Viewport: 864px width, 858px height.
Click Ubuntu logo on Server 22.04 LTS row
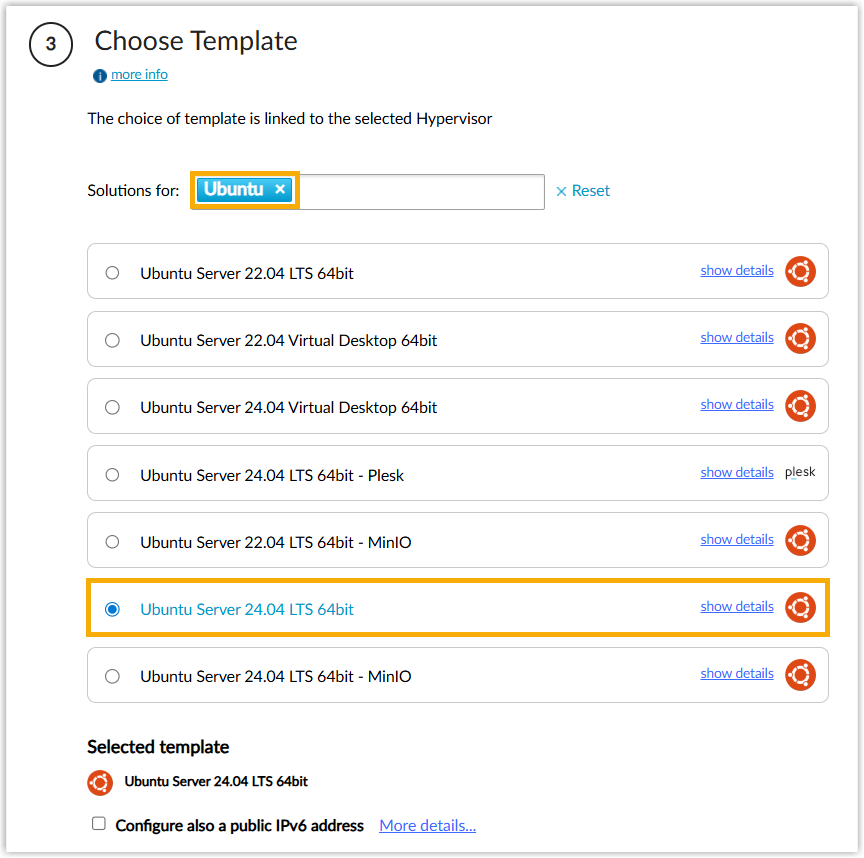coord(799,271)
